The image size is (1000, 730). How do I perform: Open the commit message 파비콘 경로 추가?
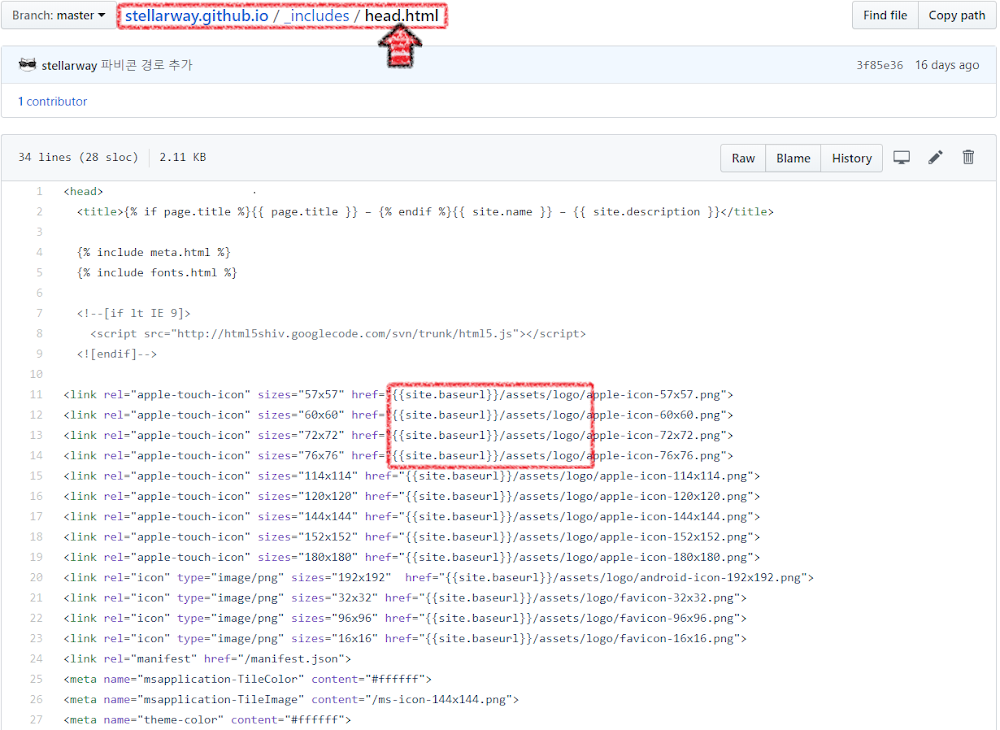147,64
